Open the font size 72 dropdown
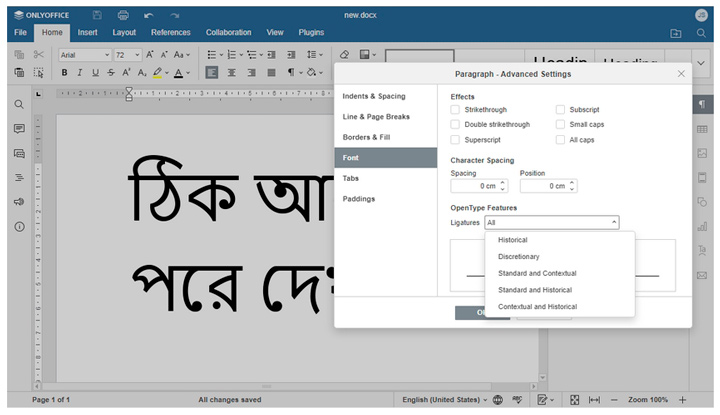Screen dimensions: 720x415 pyautogui.click(x=137, y=55)
